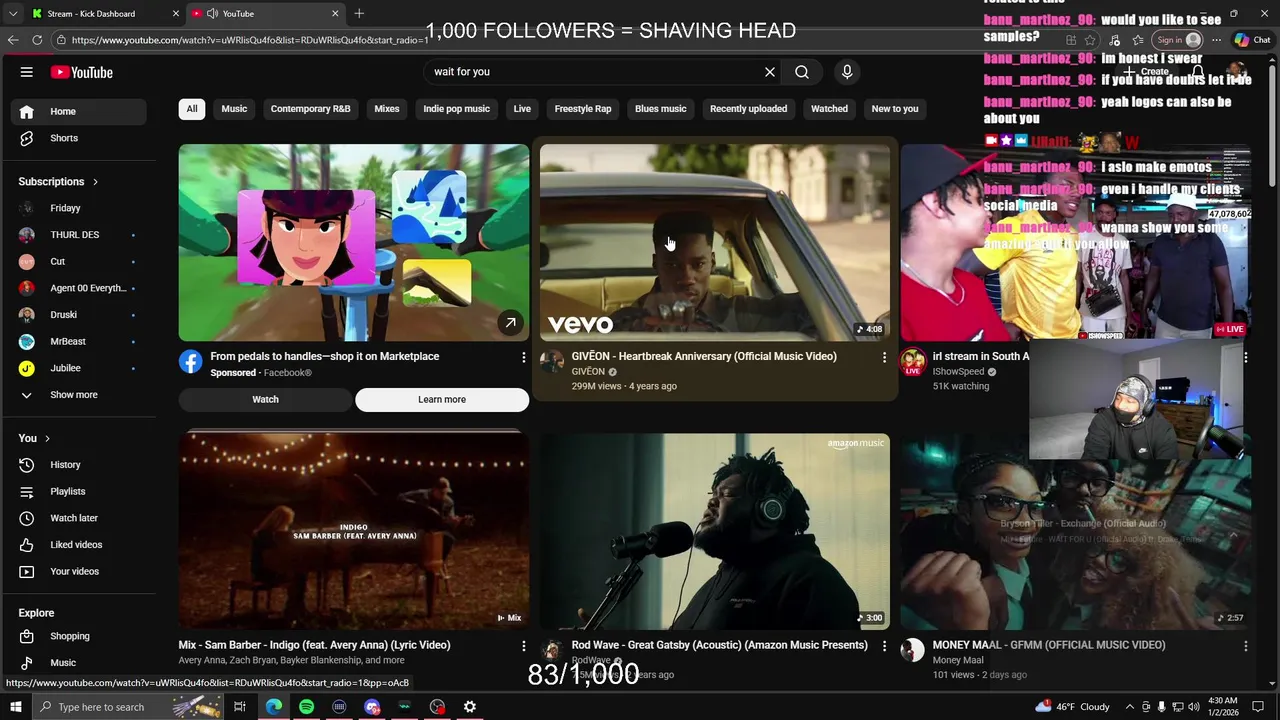Select the Indie pop music chip
The image size is (1280, 720).
click(456, 109)
